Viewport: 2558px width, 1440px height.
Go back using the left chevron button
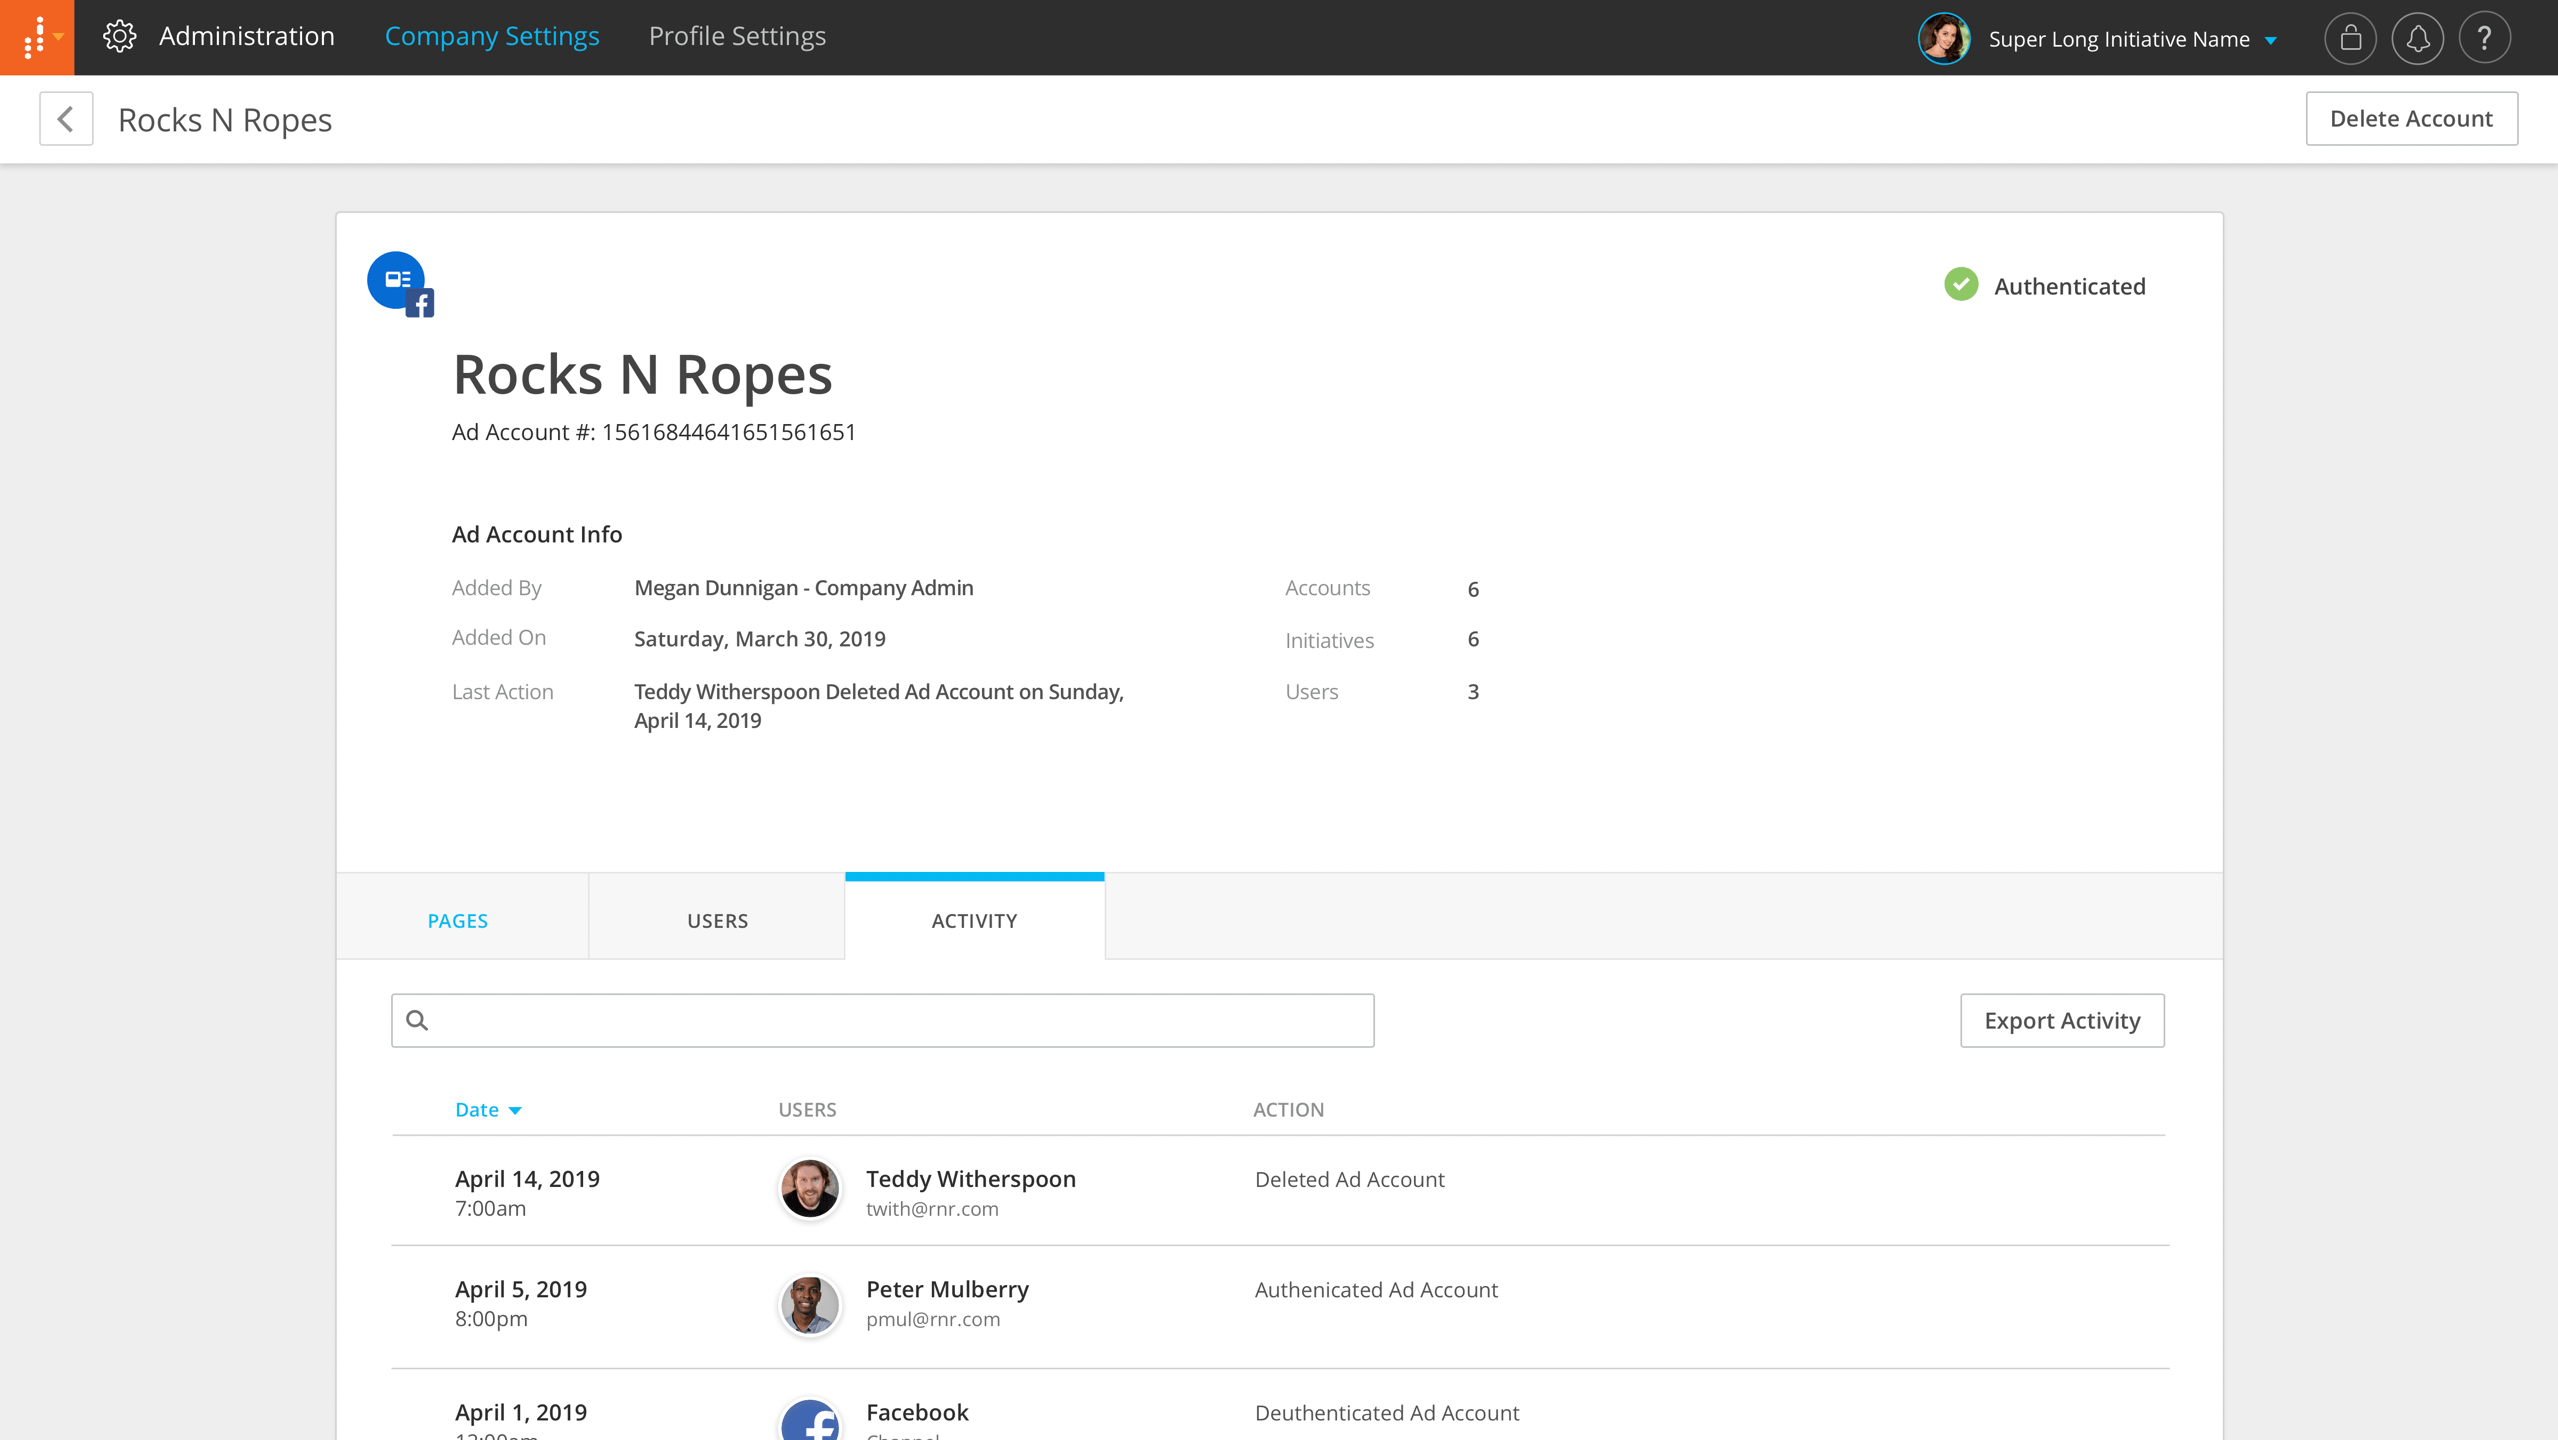click(66, 119)
